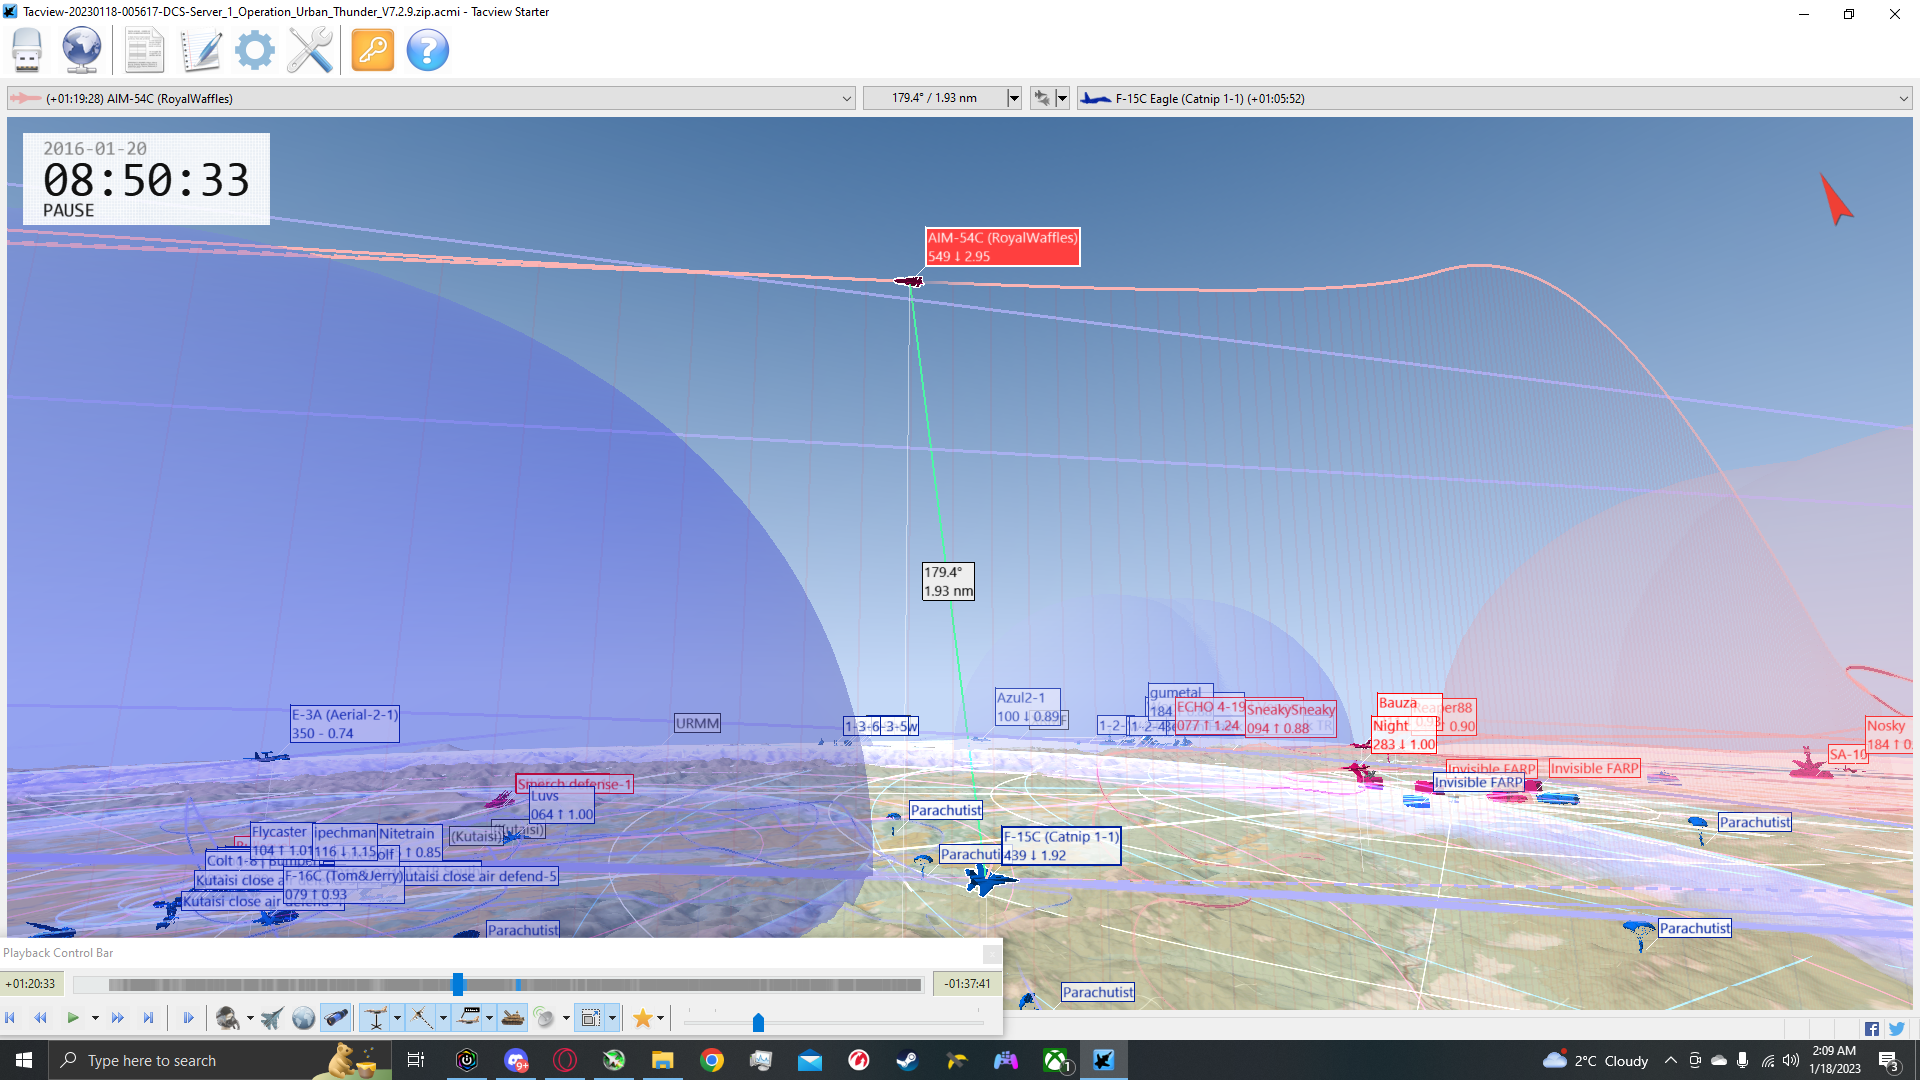The width and height of the screenshot is (1920, 1080).
Task: Open the Xbox app in taskbar
Action: click(x=1055, y=1060)
